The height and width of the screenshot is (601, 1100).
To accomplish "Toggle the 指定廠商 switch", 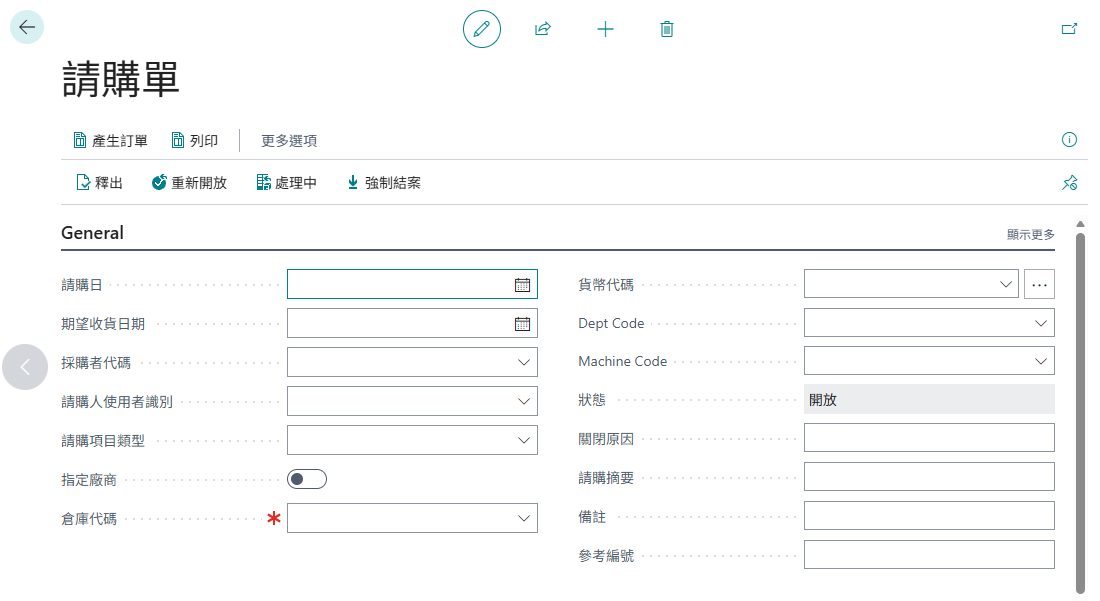I will tap(307, 479).
